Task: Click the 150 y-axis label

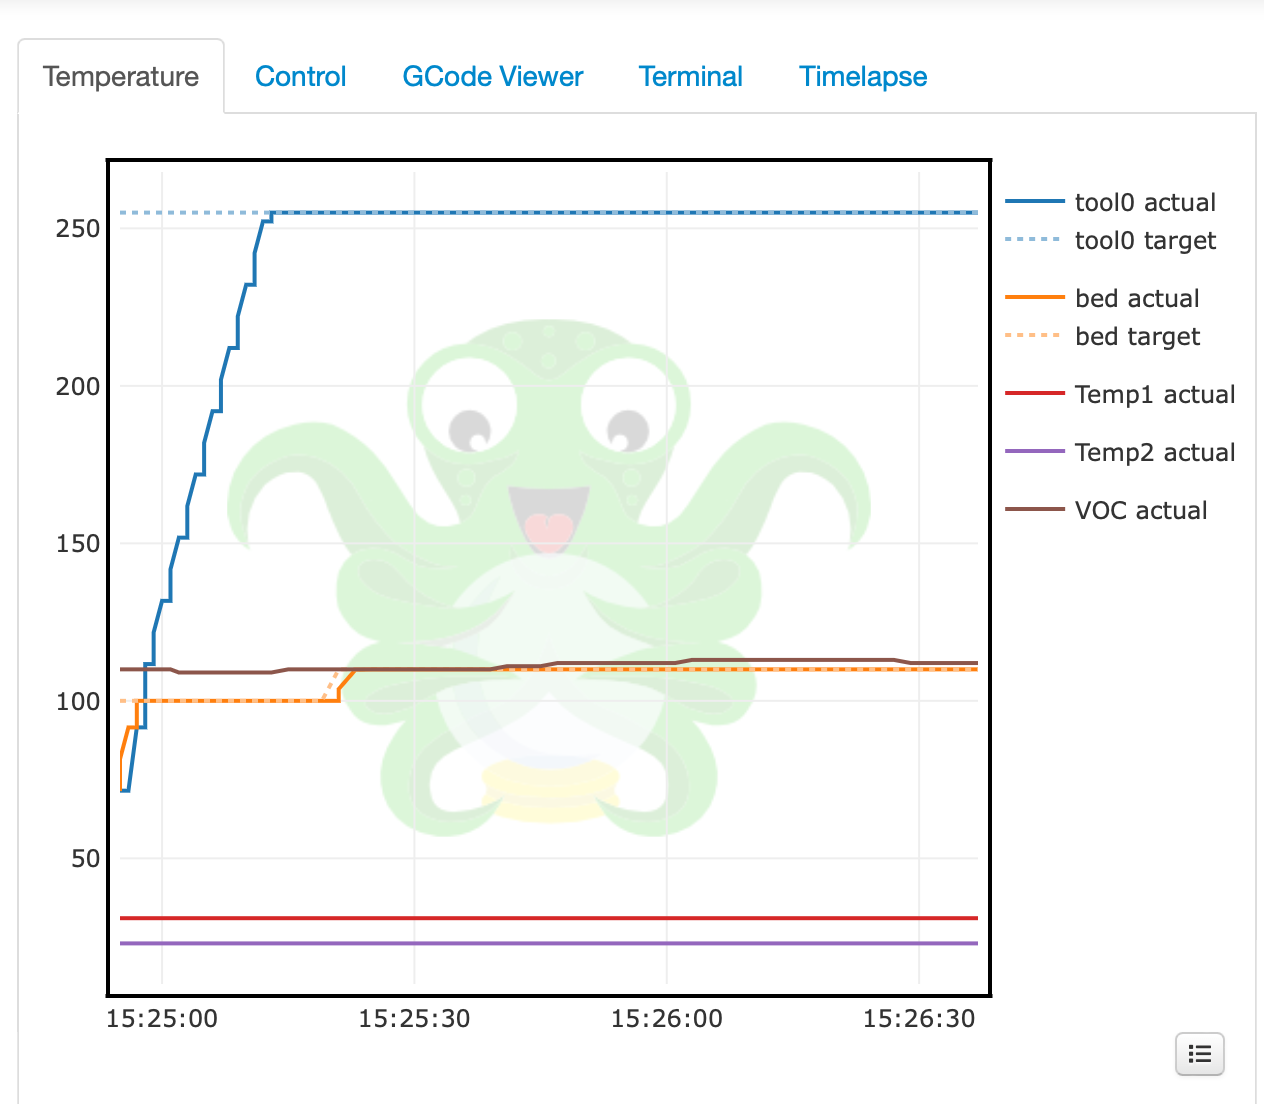Action: 78,543
